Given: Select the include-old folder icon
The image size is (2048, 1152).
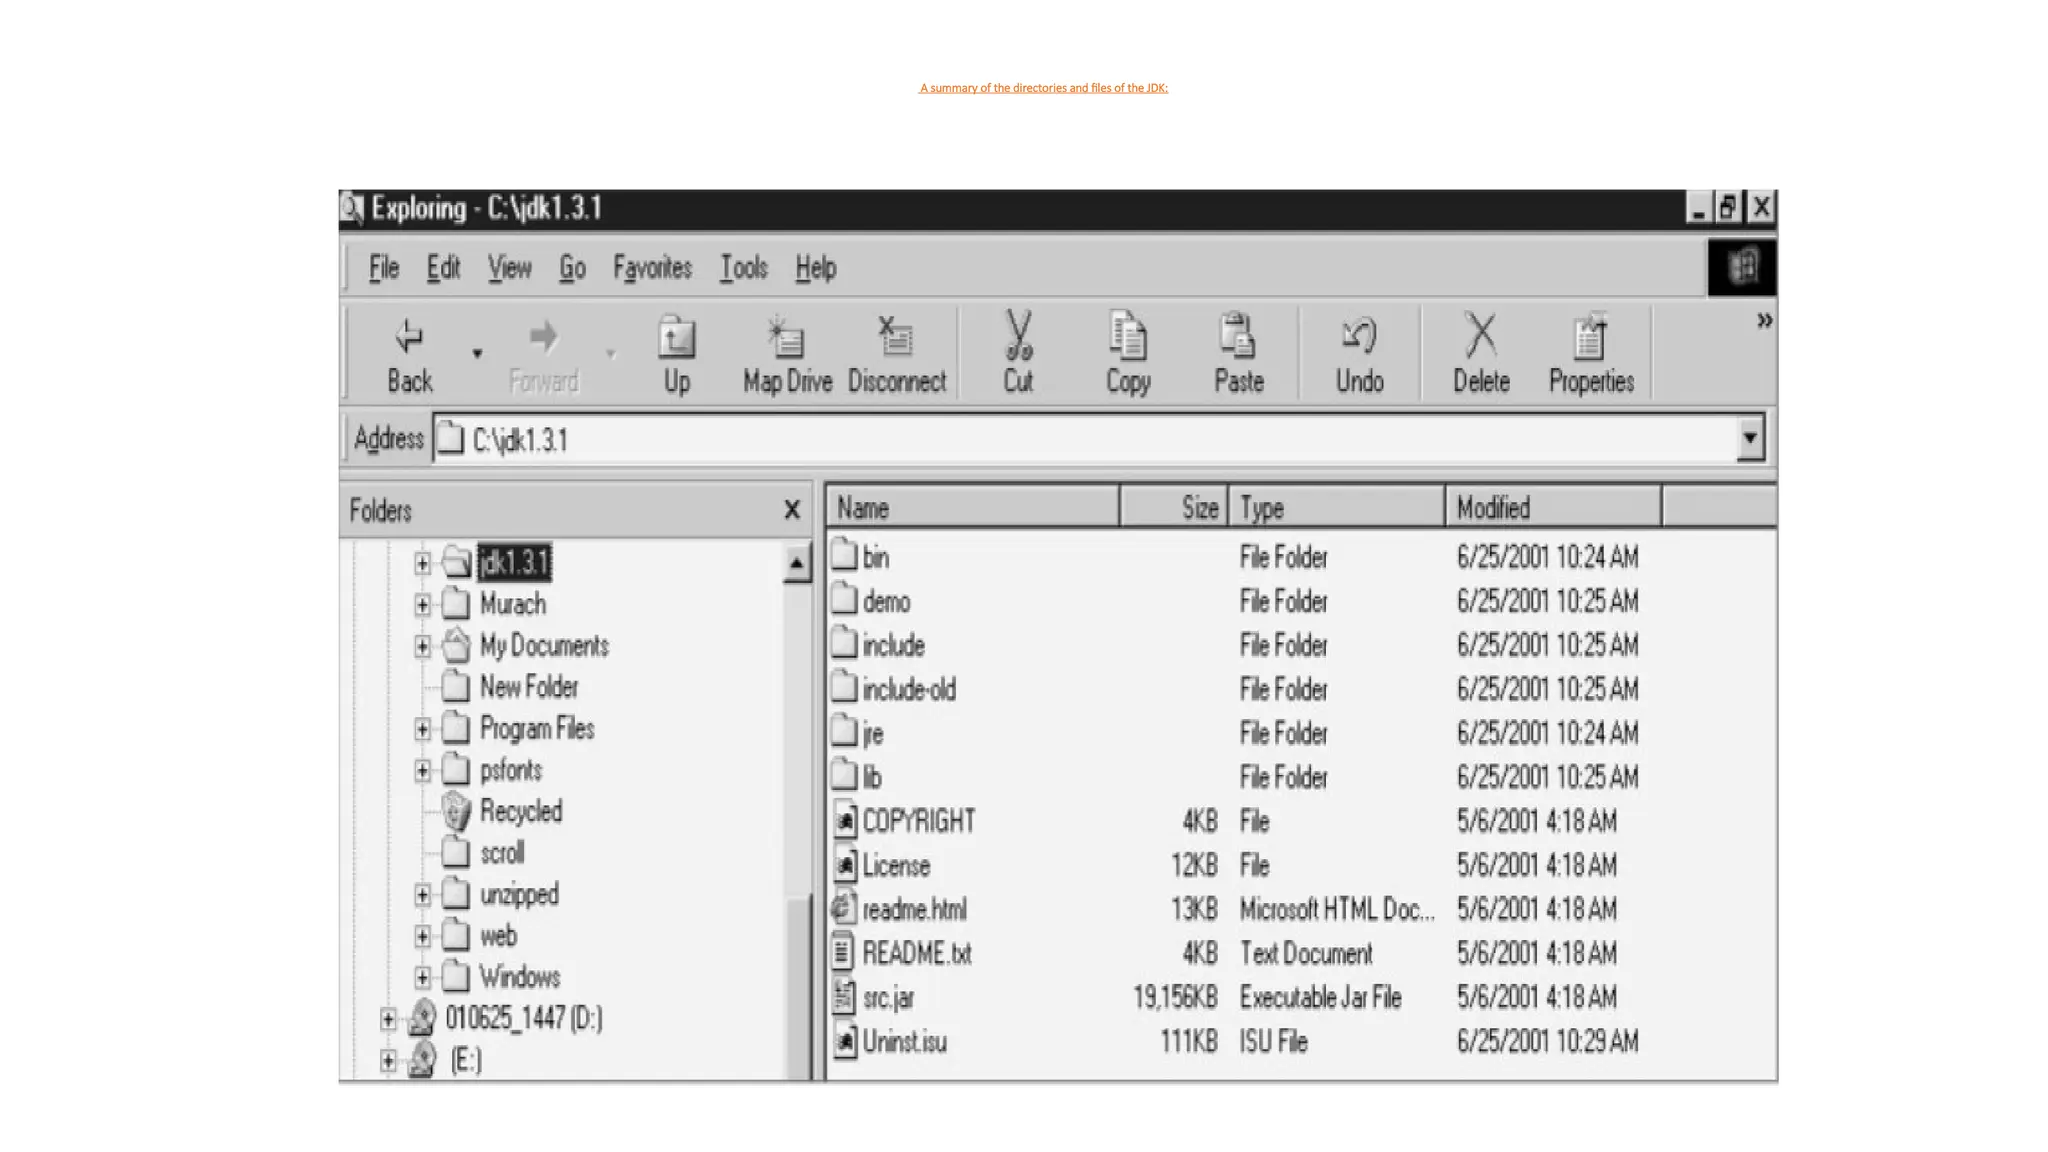Looking at the screenshot, I should (845, 686).
